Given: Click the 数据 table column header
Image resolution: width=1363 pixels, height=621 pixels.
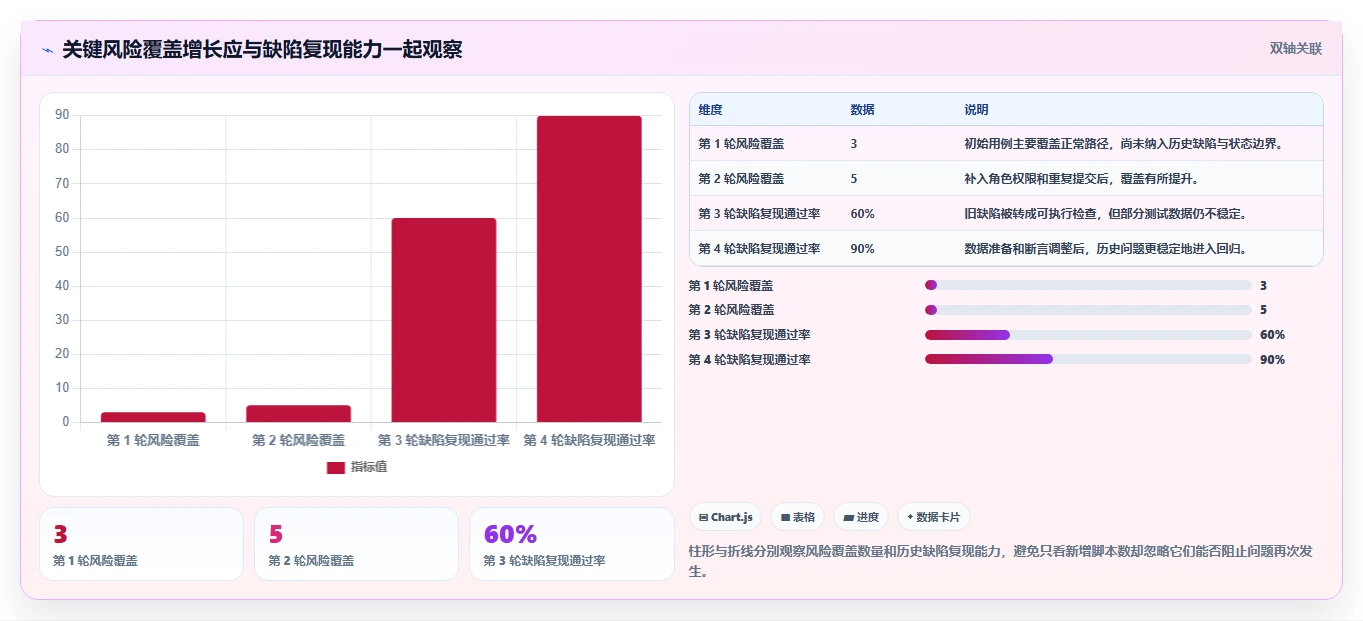Looking at the screenshot, I should pyautogui.click(x=863, y=110).
